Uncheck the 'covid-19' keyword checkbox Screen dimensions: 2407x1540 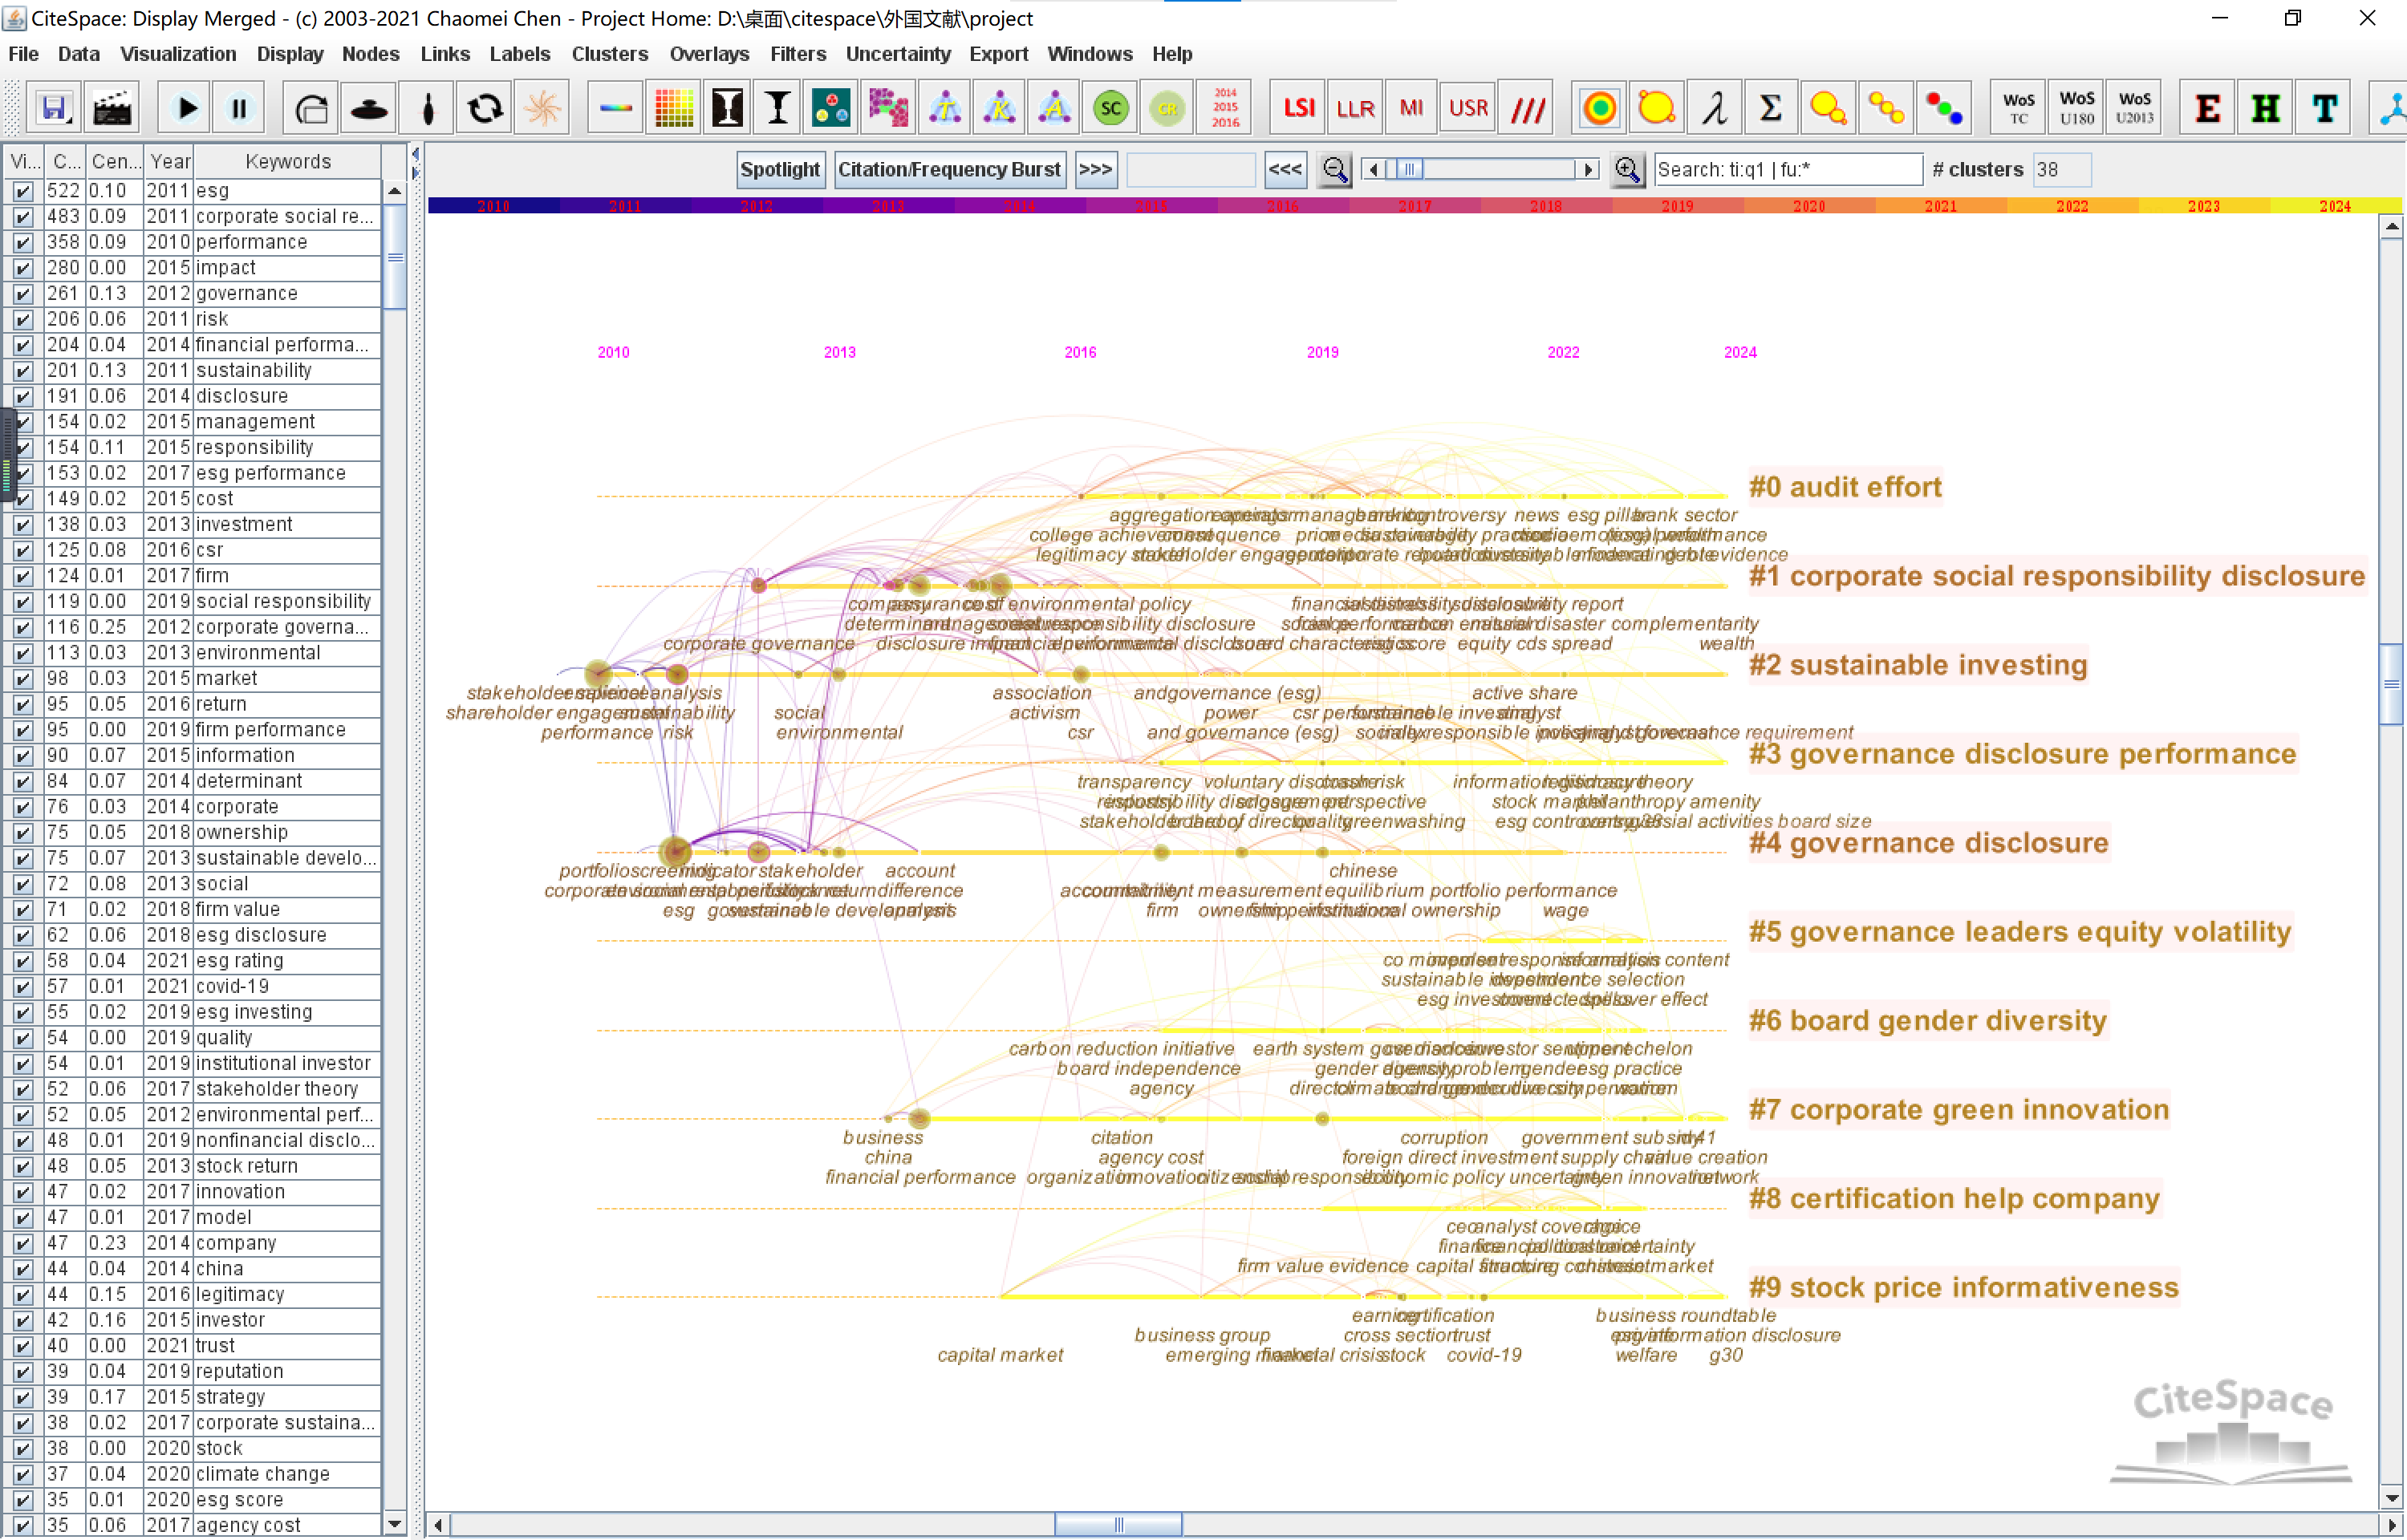22,987
